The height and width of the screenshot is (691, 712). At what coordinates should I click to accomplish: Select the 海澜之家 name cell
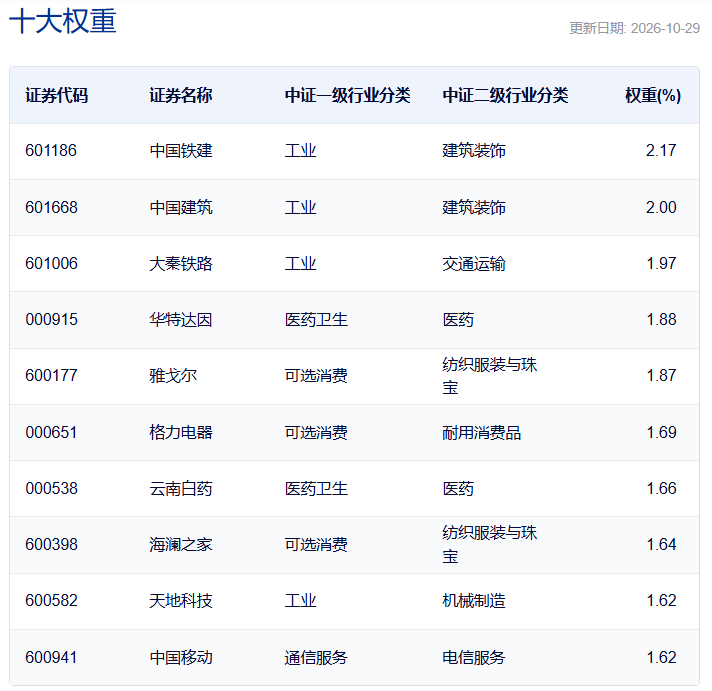pos(181,544)
